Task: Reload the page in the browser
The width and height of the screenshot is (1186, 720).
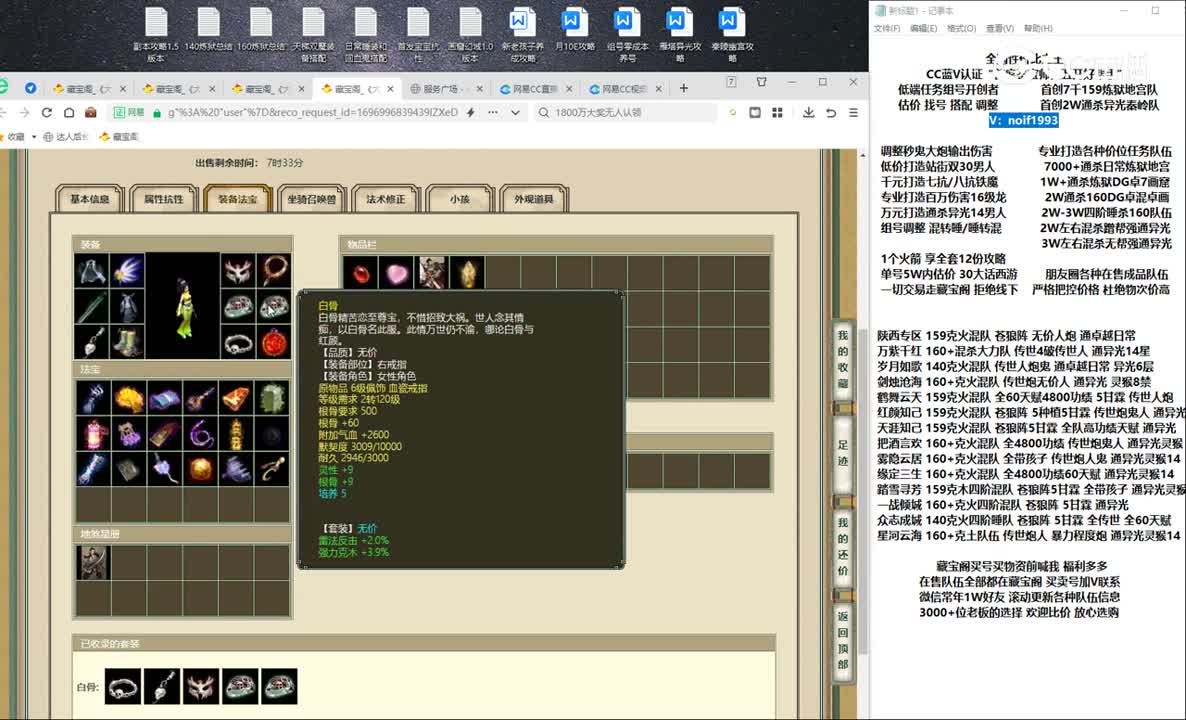Action: coord(47,113)
